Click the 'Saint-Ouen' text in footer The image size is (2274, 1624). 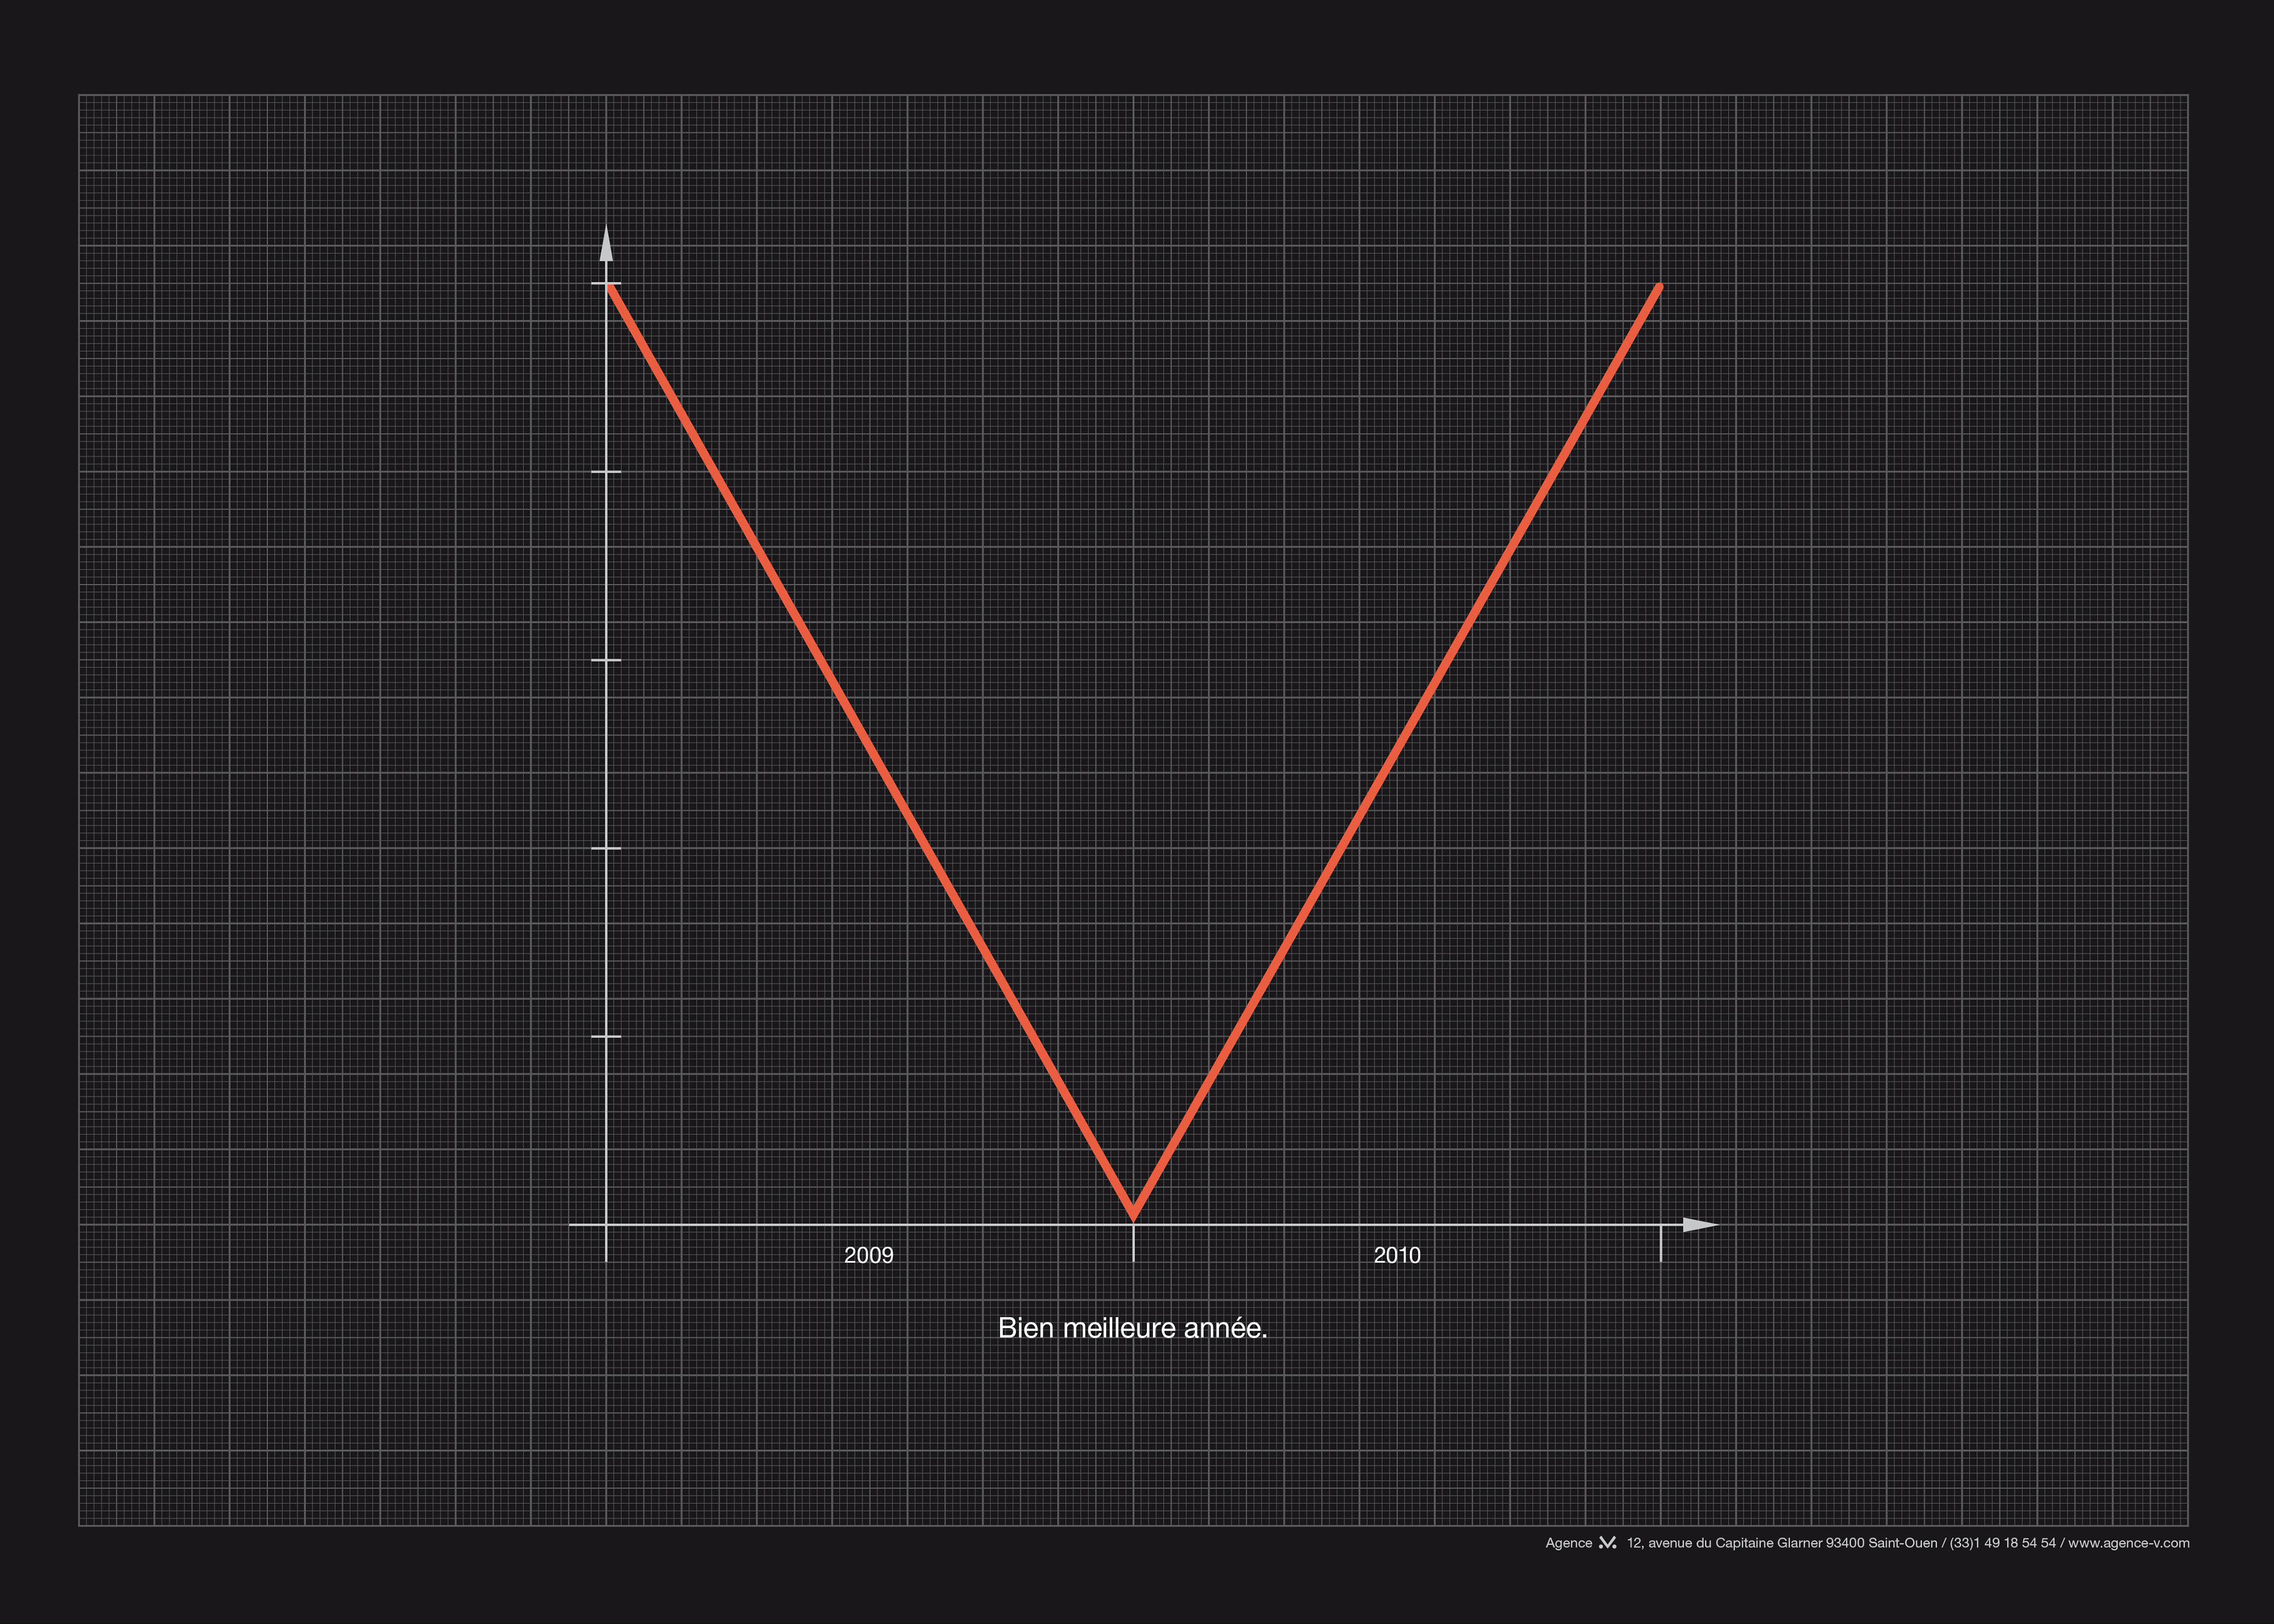[x=1902, y=1543]
